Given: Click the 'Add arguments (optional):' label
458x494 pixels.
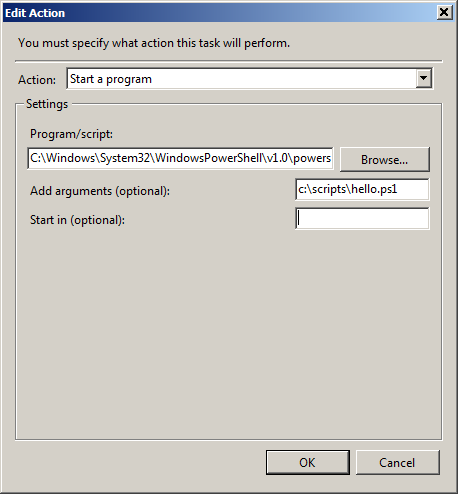Looking at the screenshot, I should (x=100, y=191).
